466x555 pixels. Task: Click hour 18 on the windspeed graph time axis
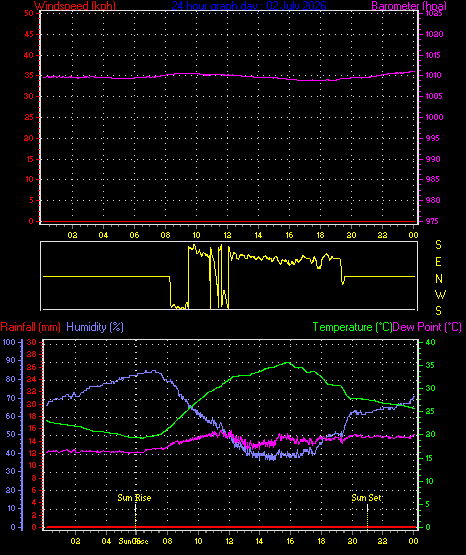point(320,235)
